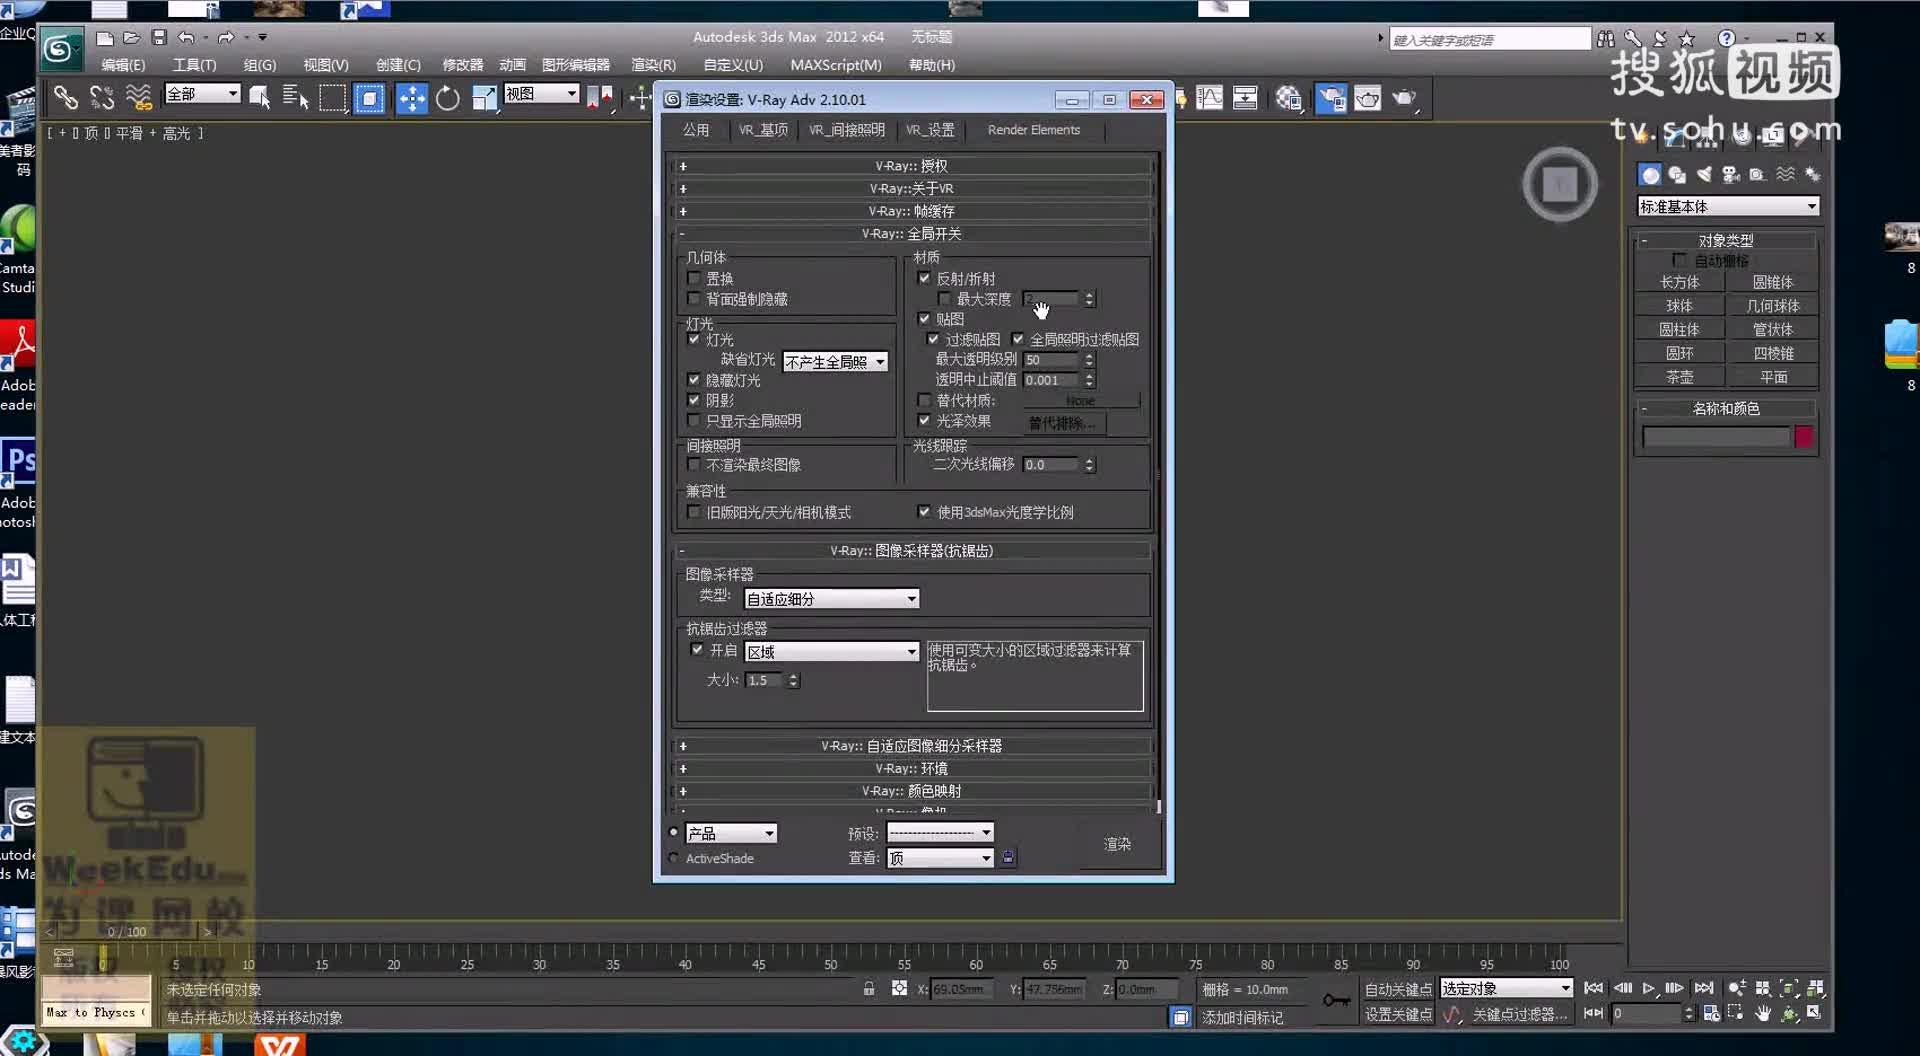1920x1056 pixels.
Task: Switch to the VR_设置 tab
Action: click(x=929, y=129)
